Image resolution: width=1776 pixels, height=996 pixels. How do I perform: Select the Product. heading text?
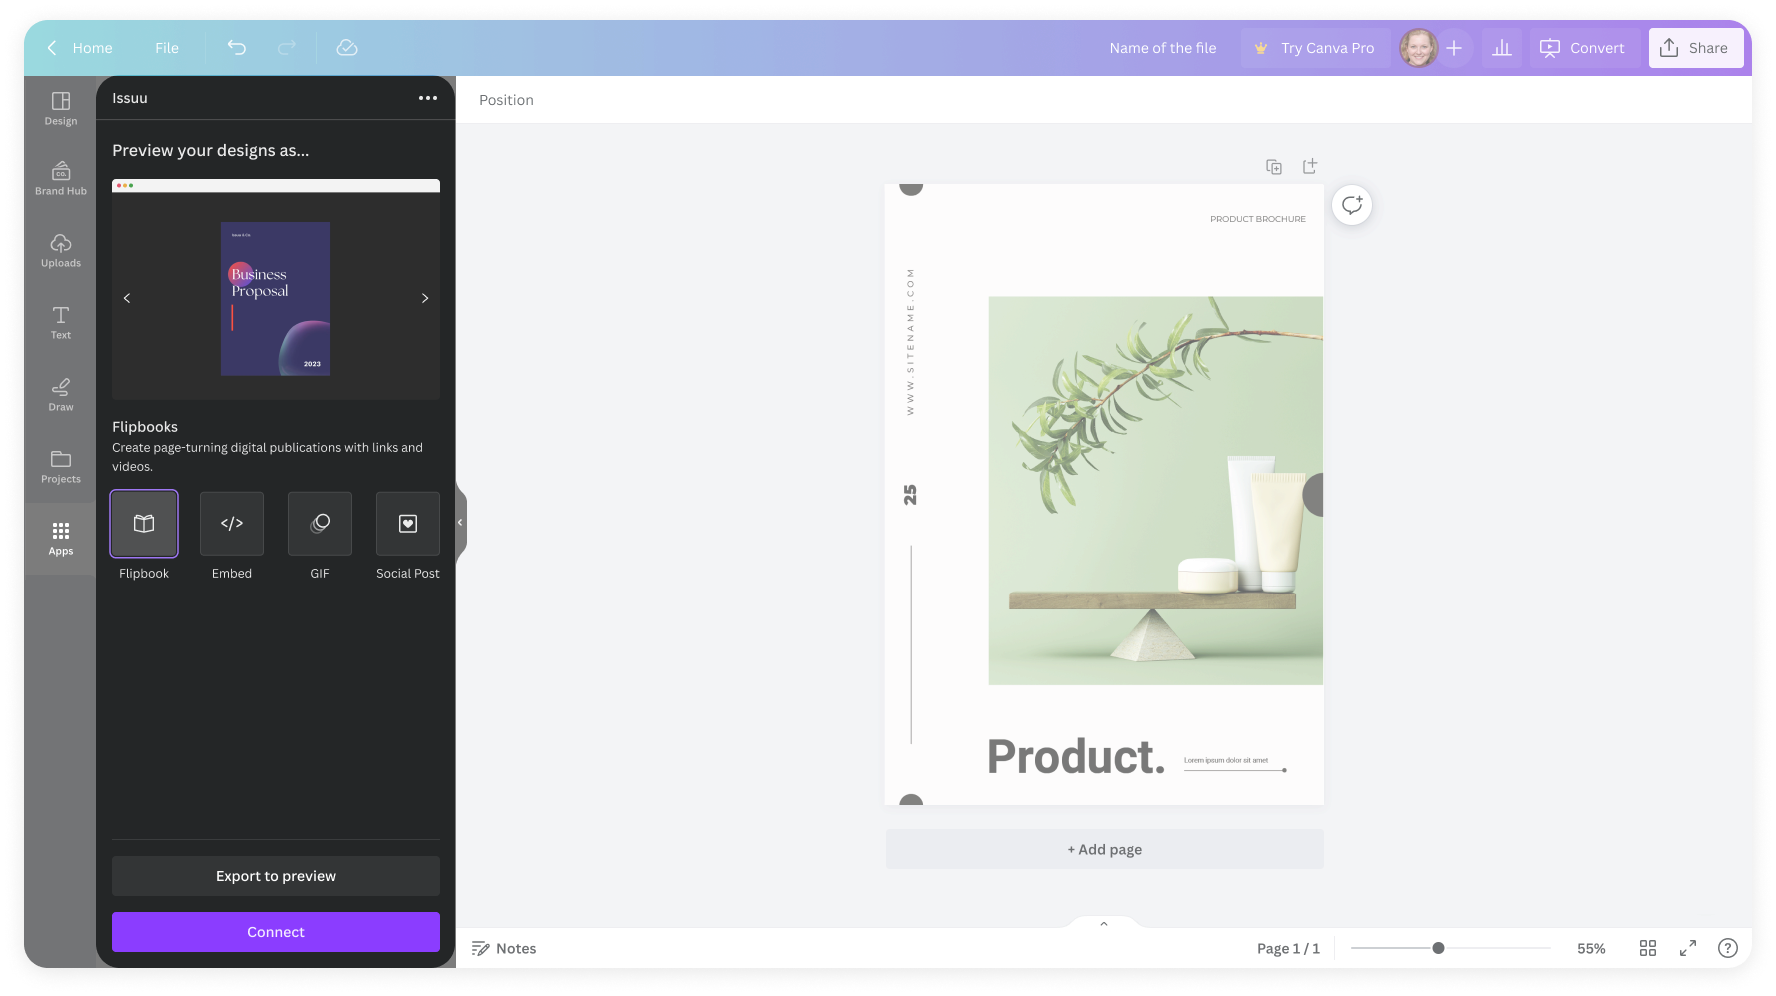click(1076, 757)
